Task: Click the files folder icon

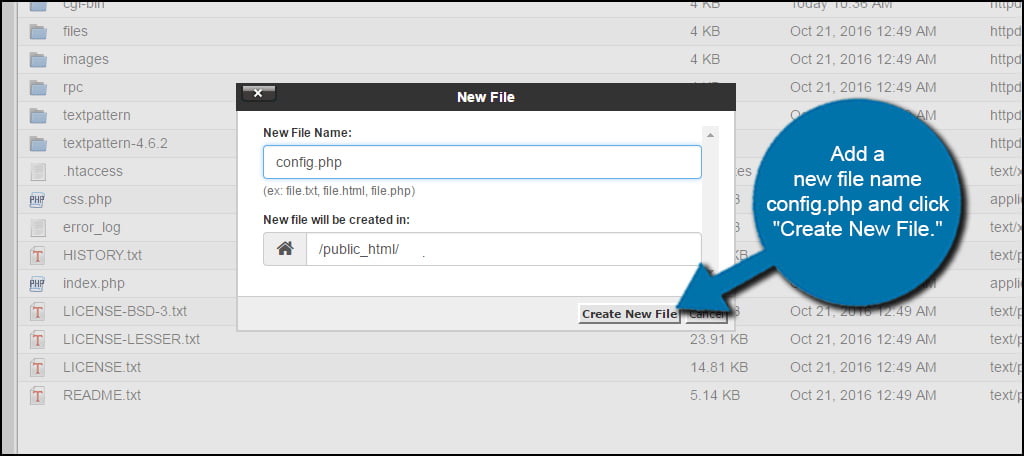Action: 38,31
